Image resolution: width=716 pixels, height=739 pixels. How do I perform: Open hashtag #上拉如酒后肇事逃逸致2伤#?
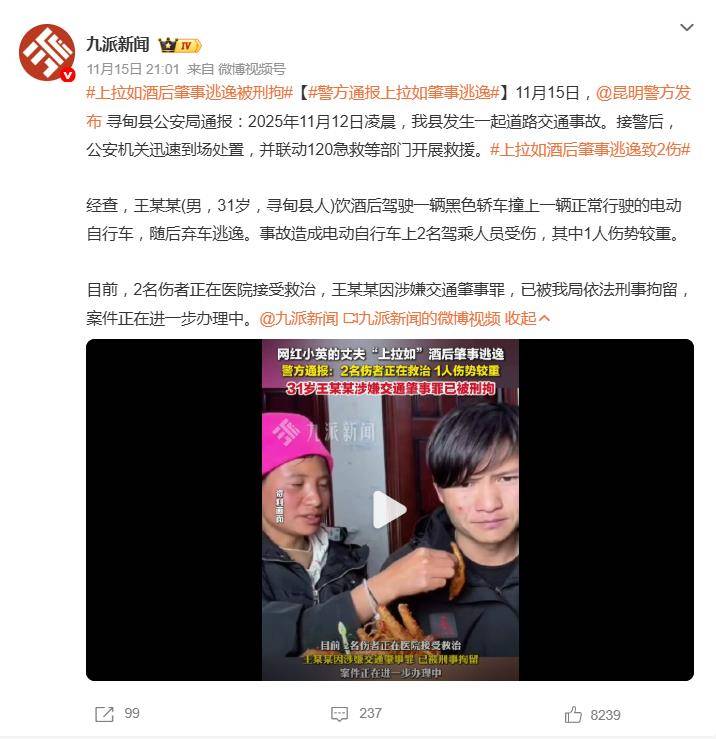pos(590,150)
